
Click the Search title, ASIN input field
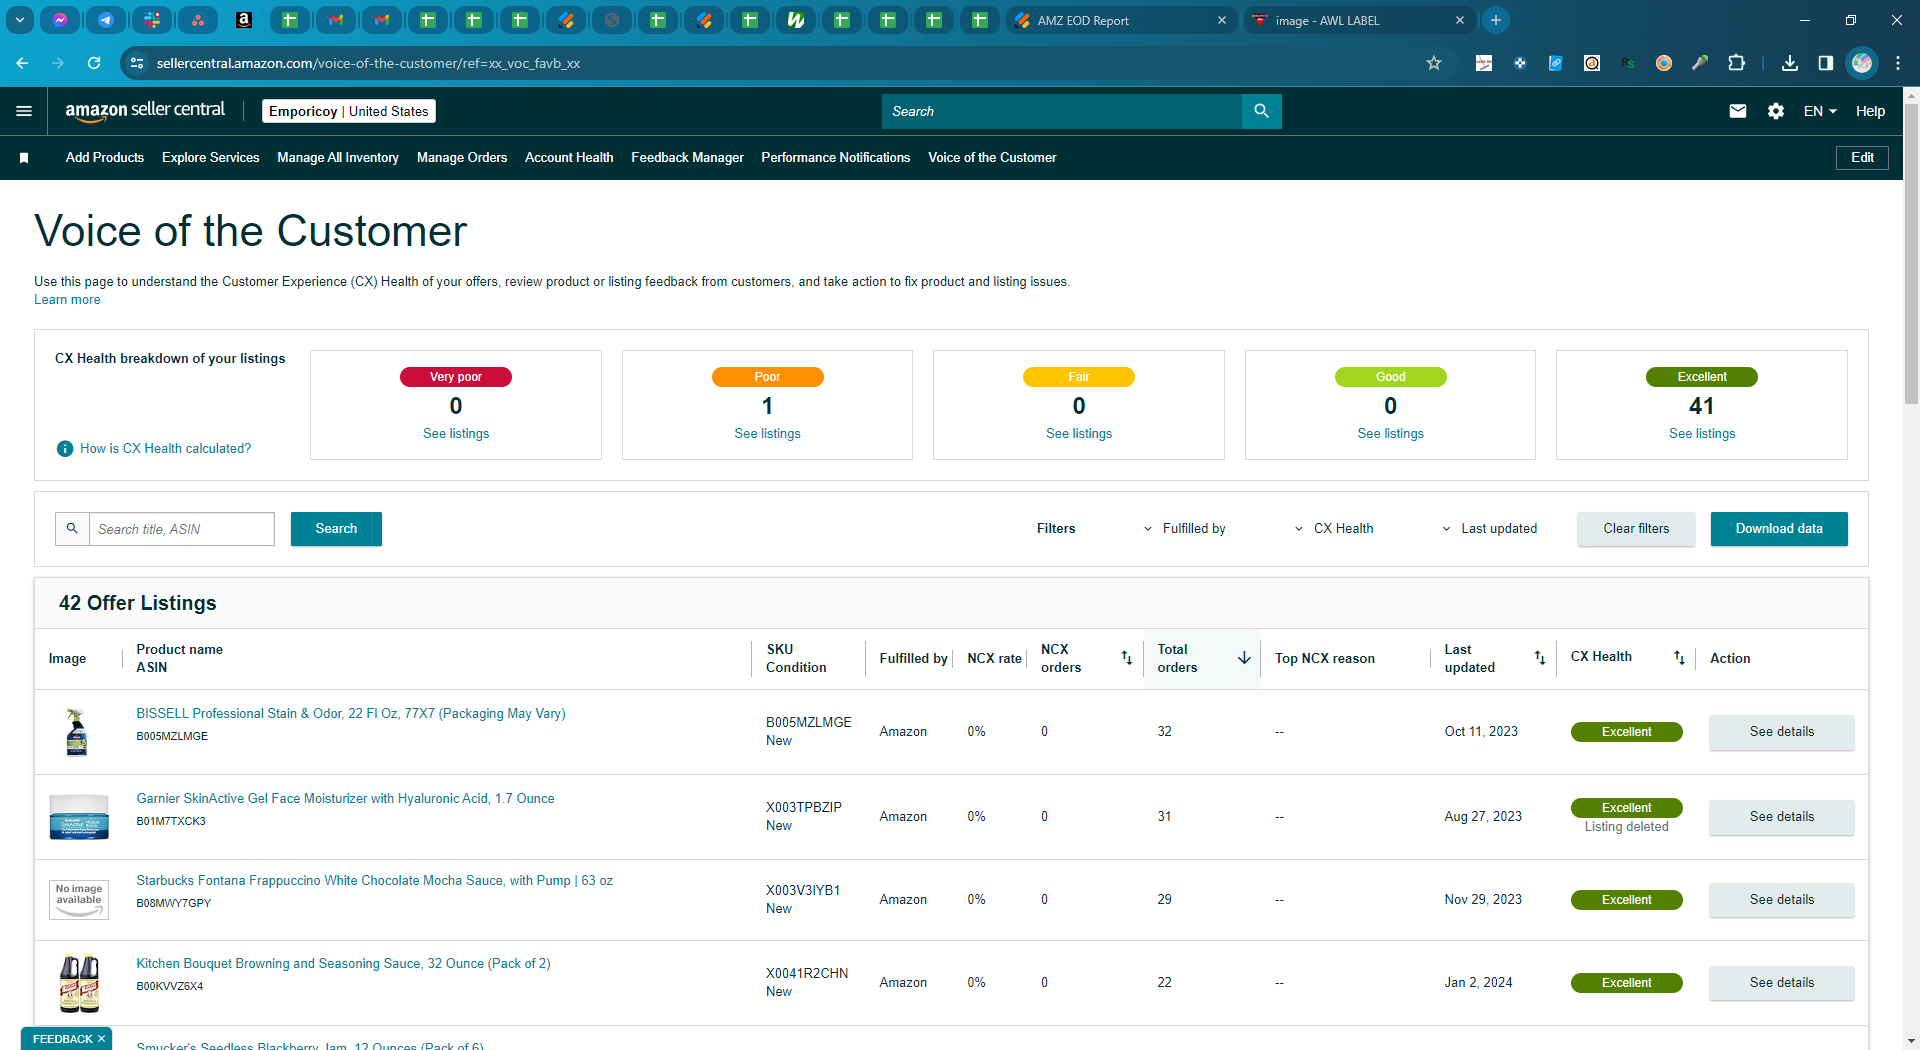[x=182, y=529]
